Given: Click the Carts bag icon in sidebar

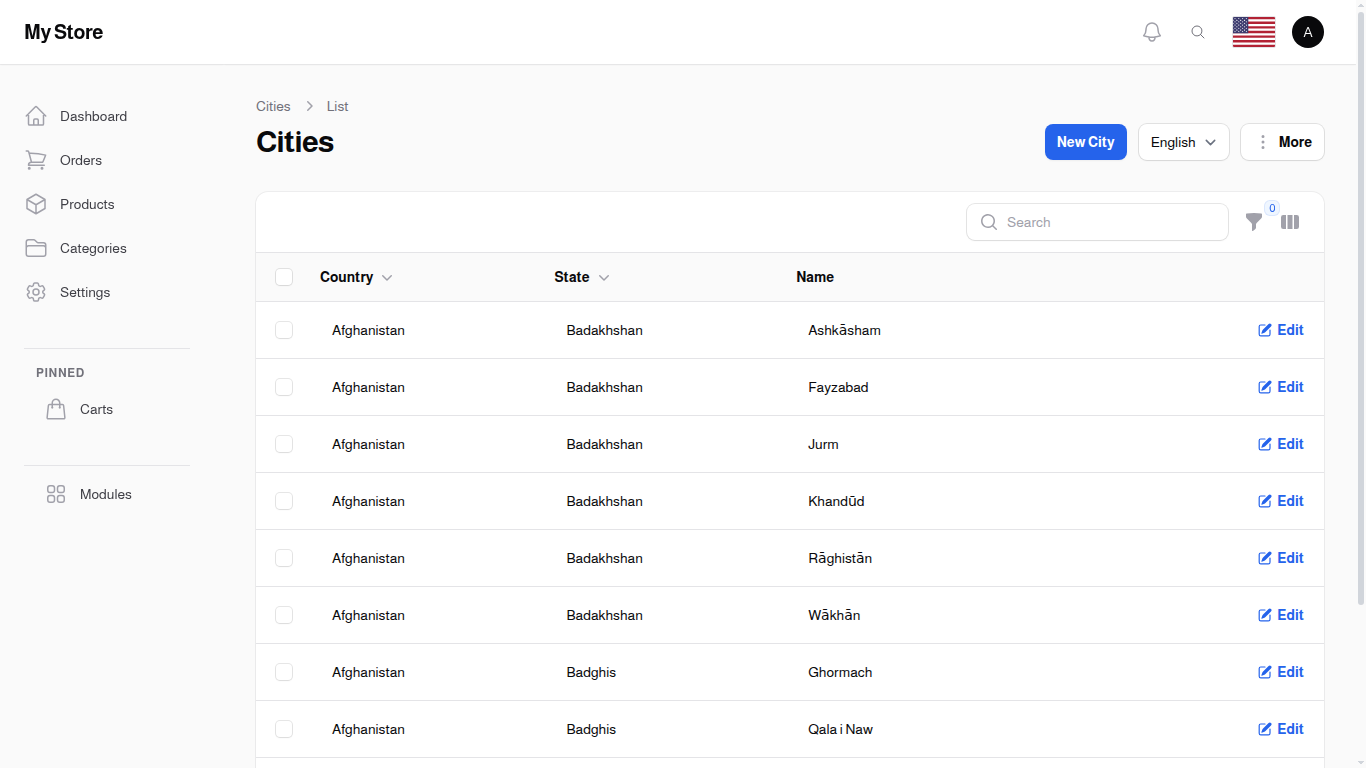Looking at the screenshot, I should click(x=56, y=409).
